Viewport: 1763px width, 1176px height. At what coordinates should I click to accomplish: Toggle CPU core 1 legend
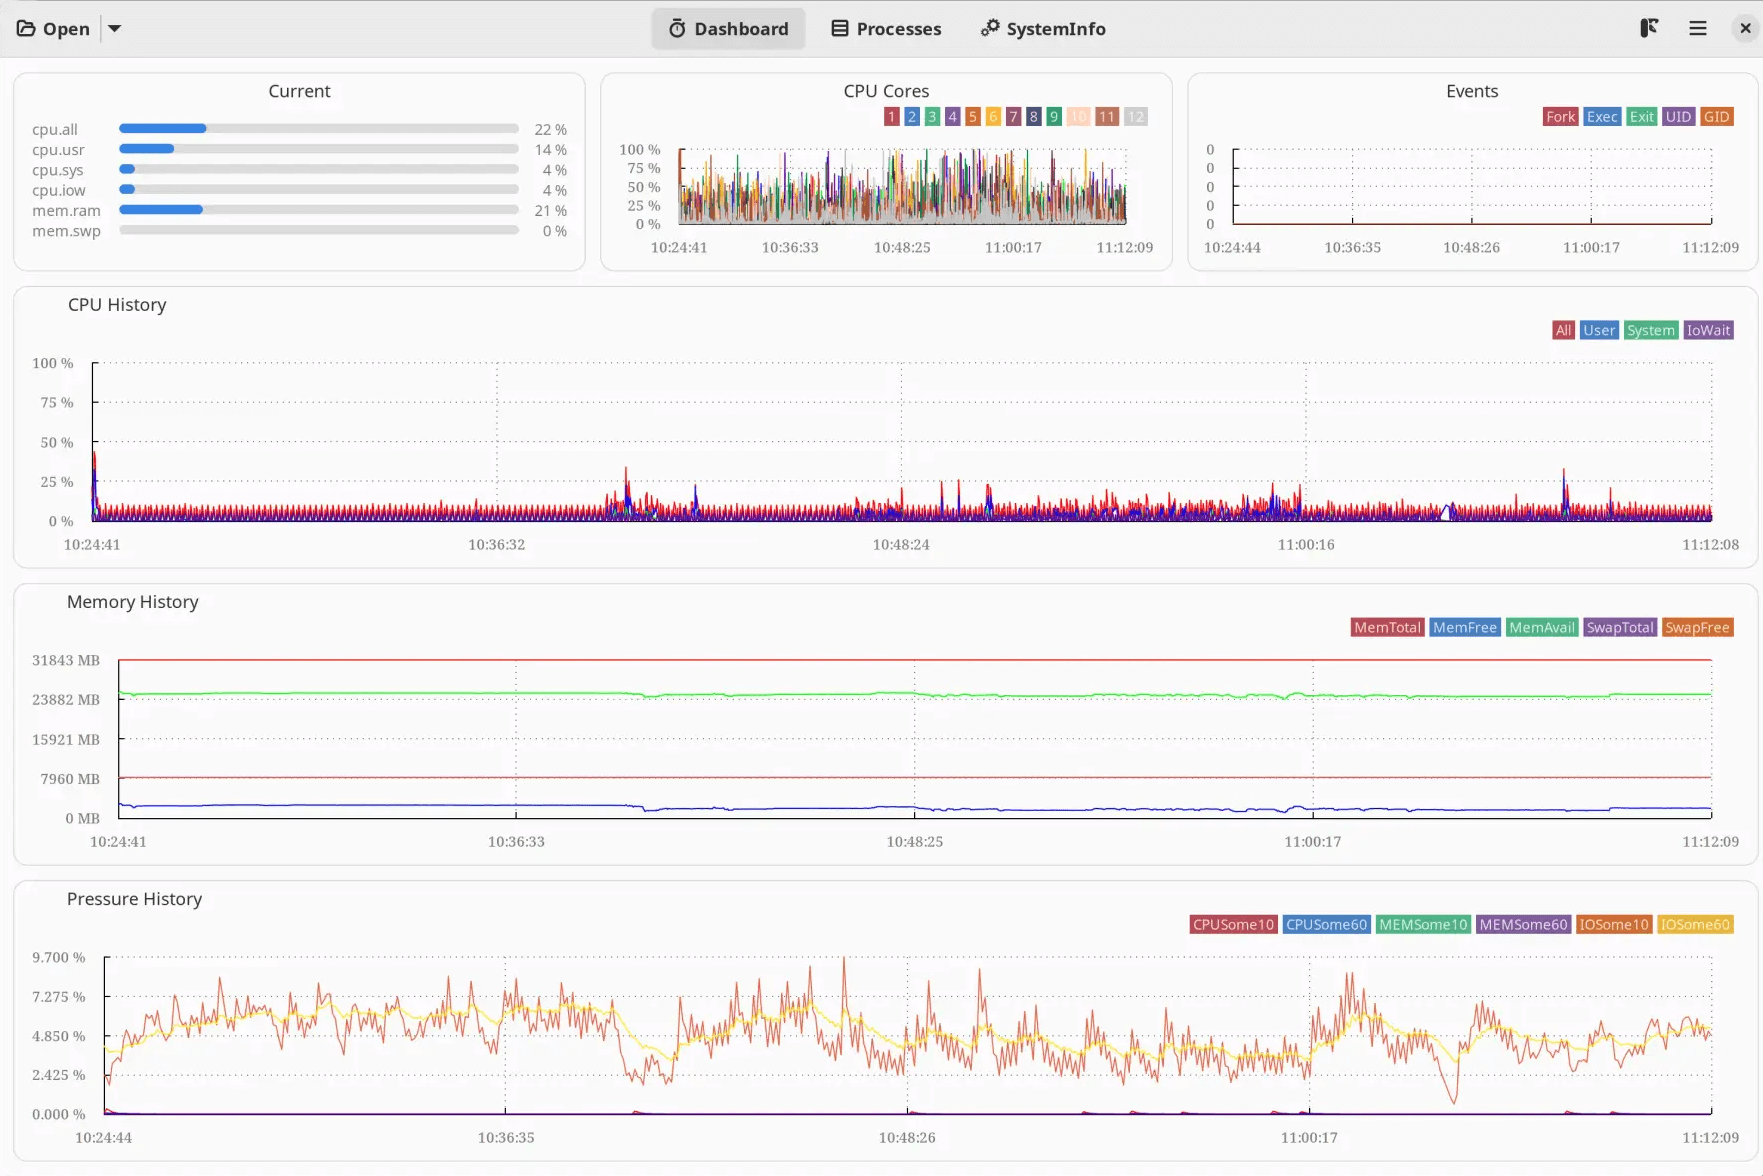(x=892, y=117)
